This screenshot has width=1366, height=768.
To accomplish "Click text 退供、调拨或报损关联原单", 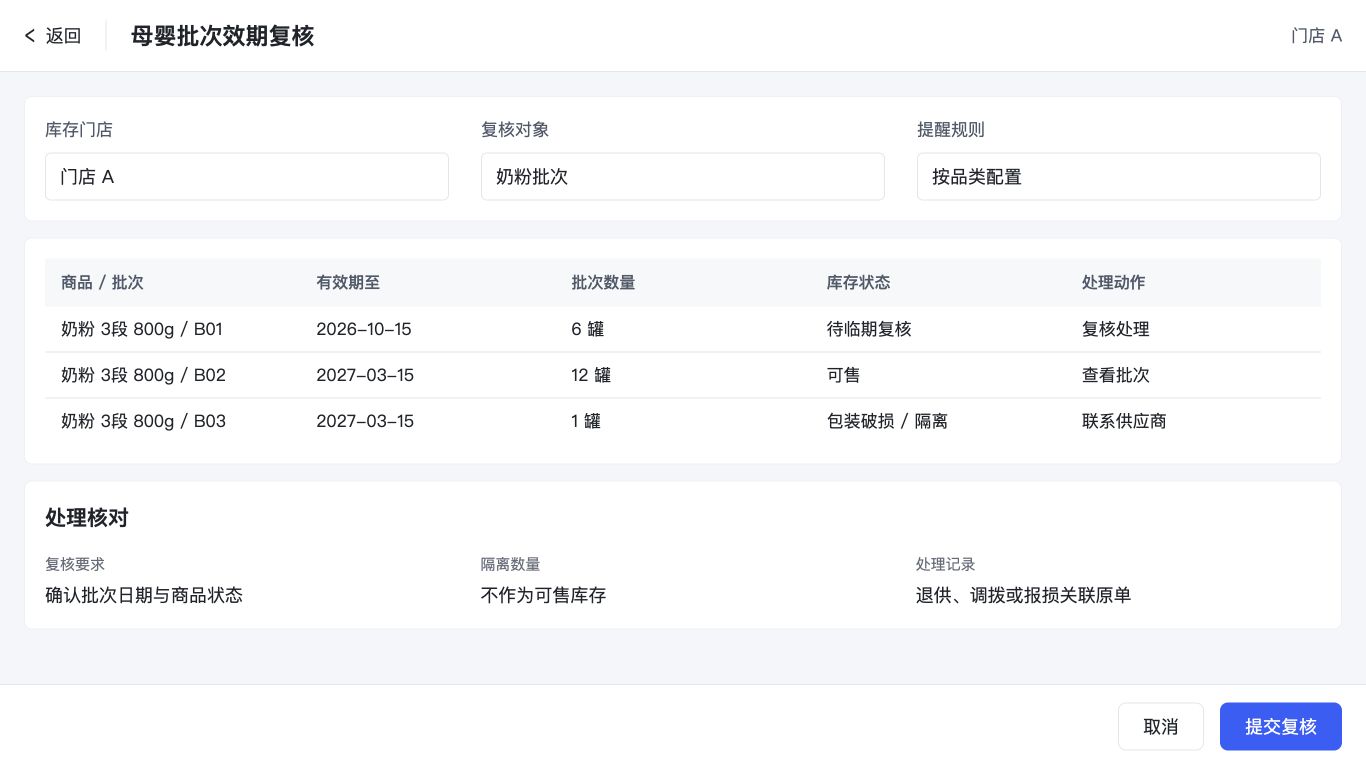I will 1023,595.
